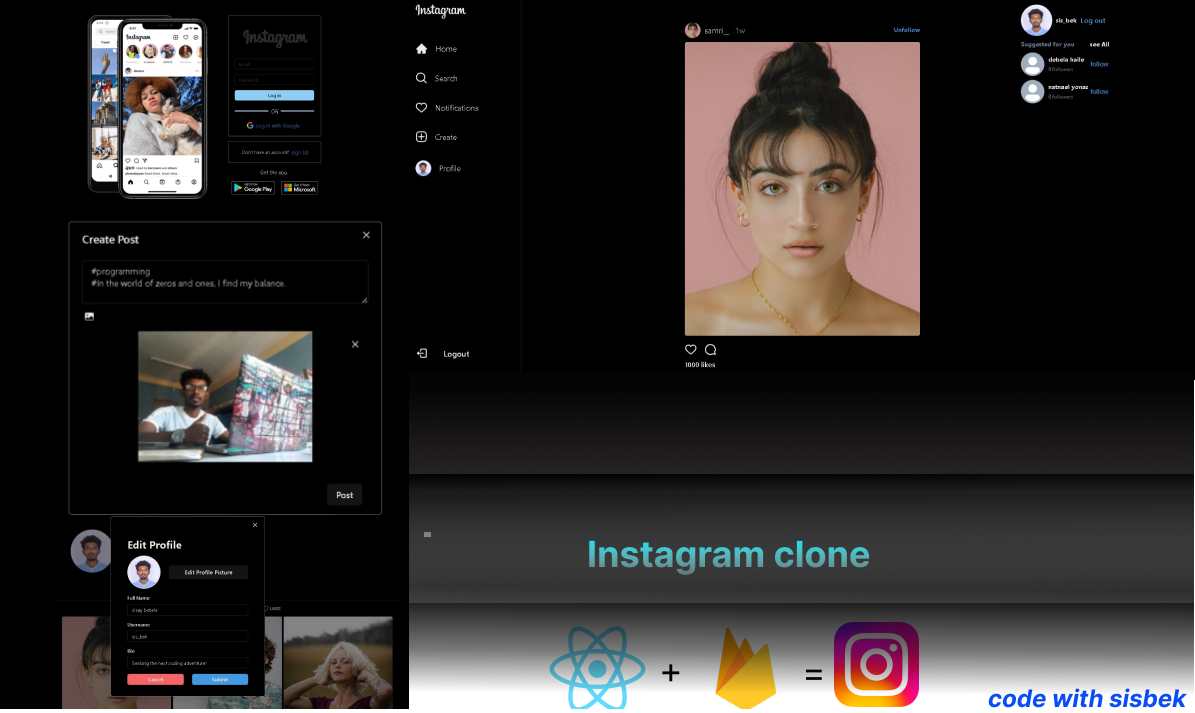Click the "natnael yonas" name in suggestions
Screen dimensions: 1195x713
(x=1068, y=87)
